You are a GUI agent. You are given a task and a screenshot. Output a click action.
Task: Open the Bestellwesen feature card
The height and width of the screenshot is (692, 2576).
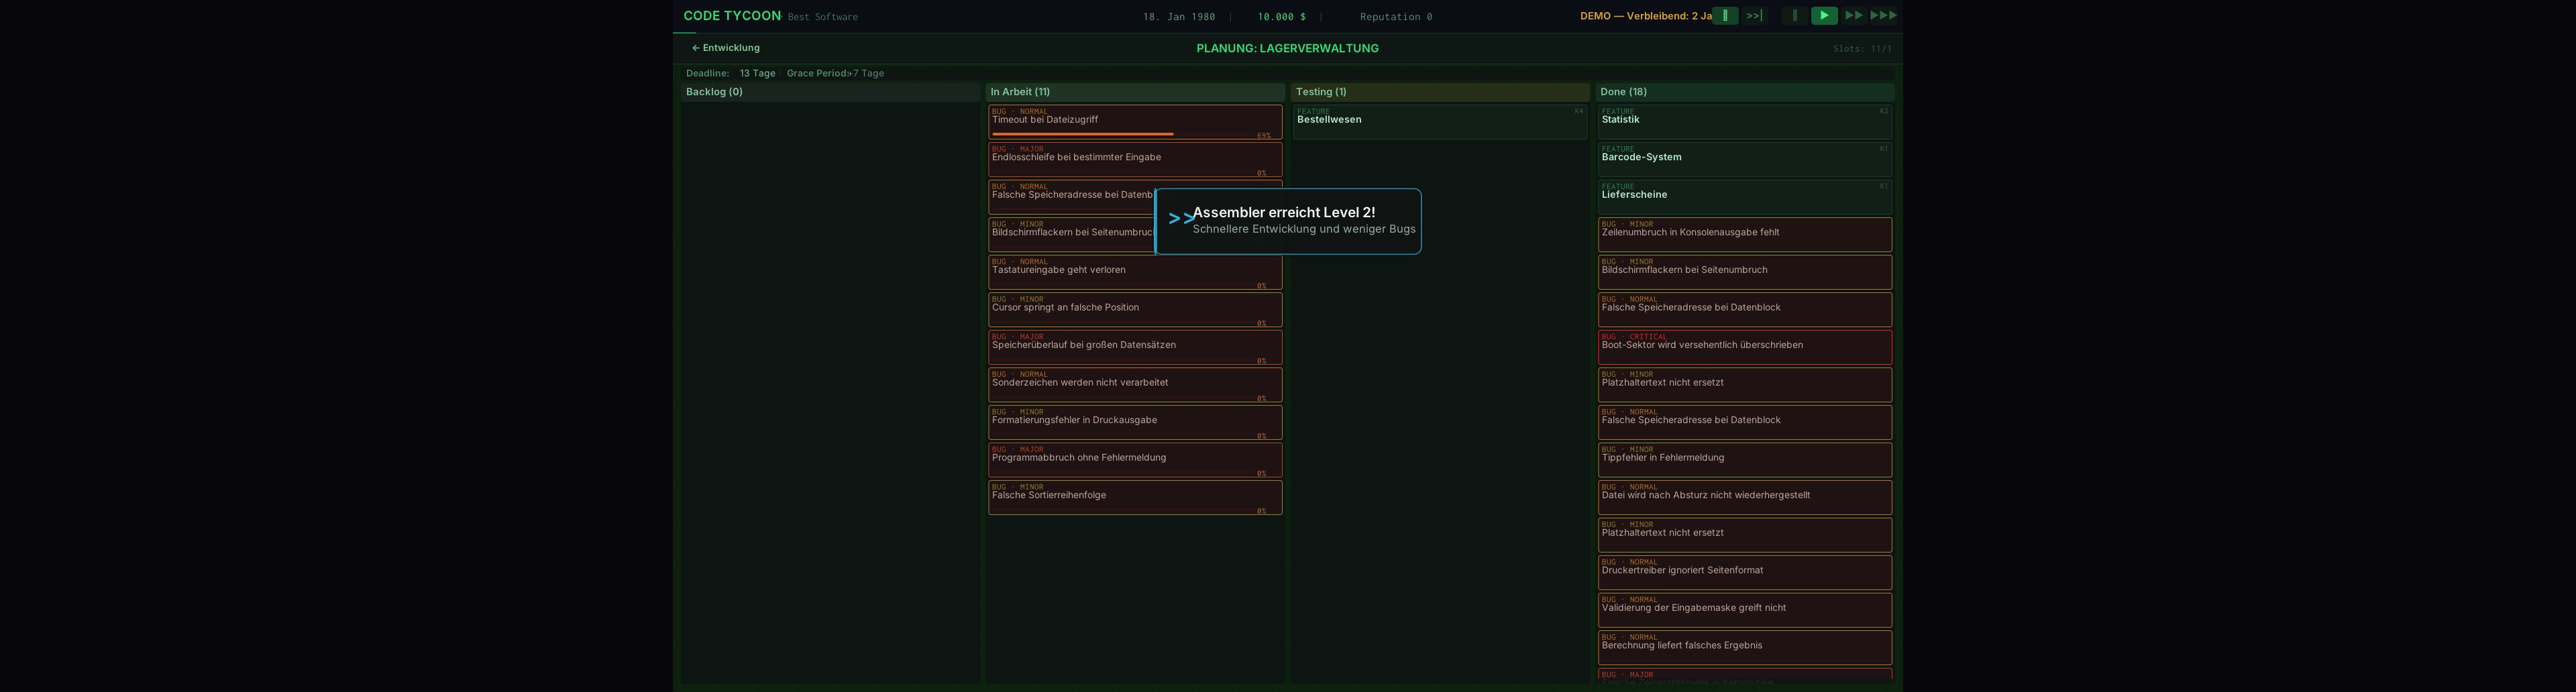point(1439,122)
